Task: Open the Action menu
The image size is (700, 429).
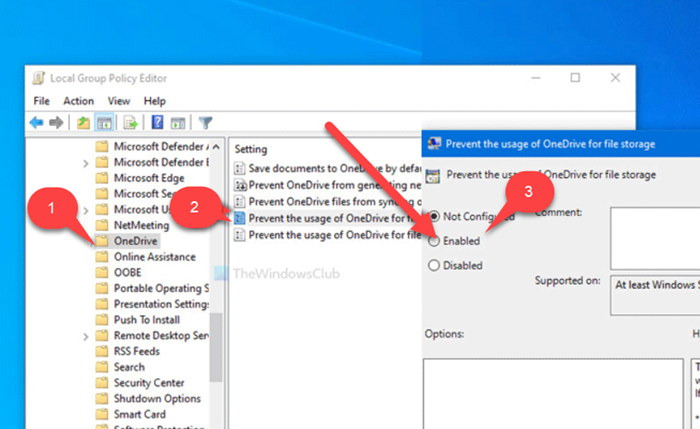Action: pos(79,101)
